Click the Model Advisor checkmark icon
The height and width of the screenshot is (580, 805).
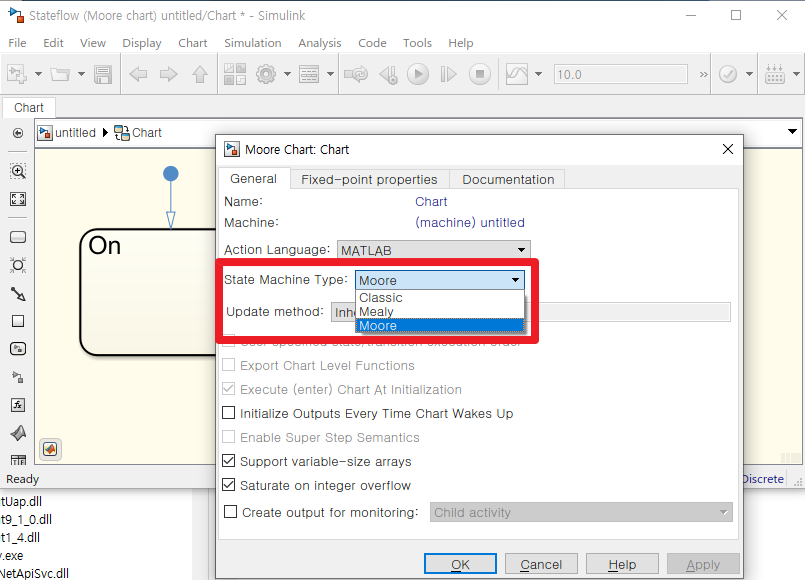tap(728, 74)
